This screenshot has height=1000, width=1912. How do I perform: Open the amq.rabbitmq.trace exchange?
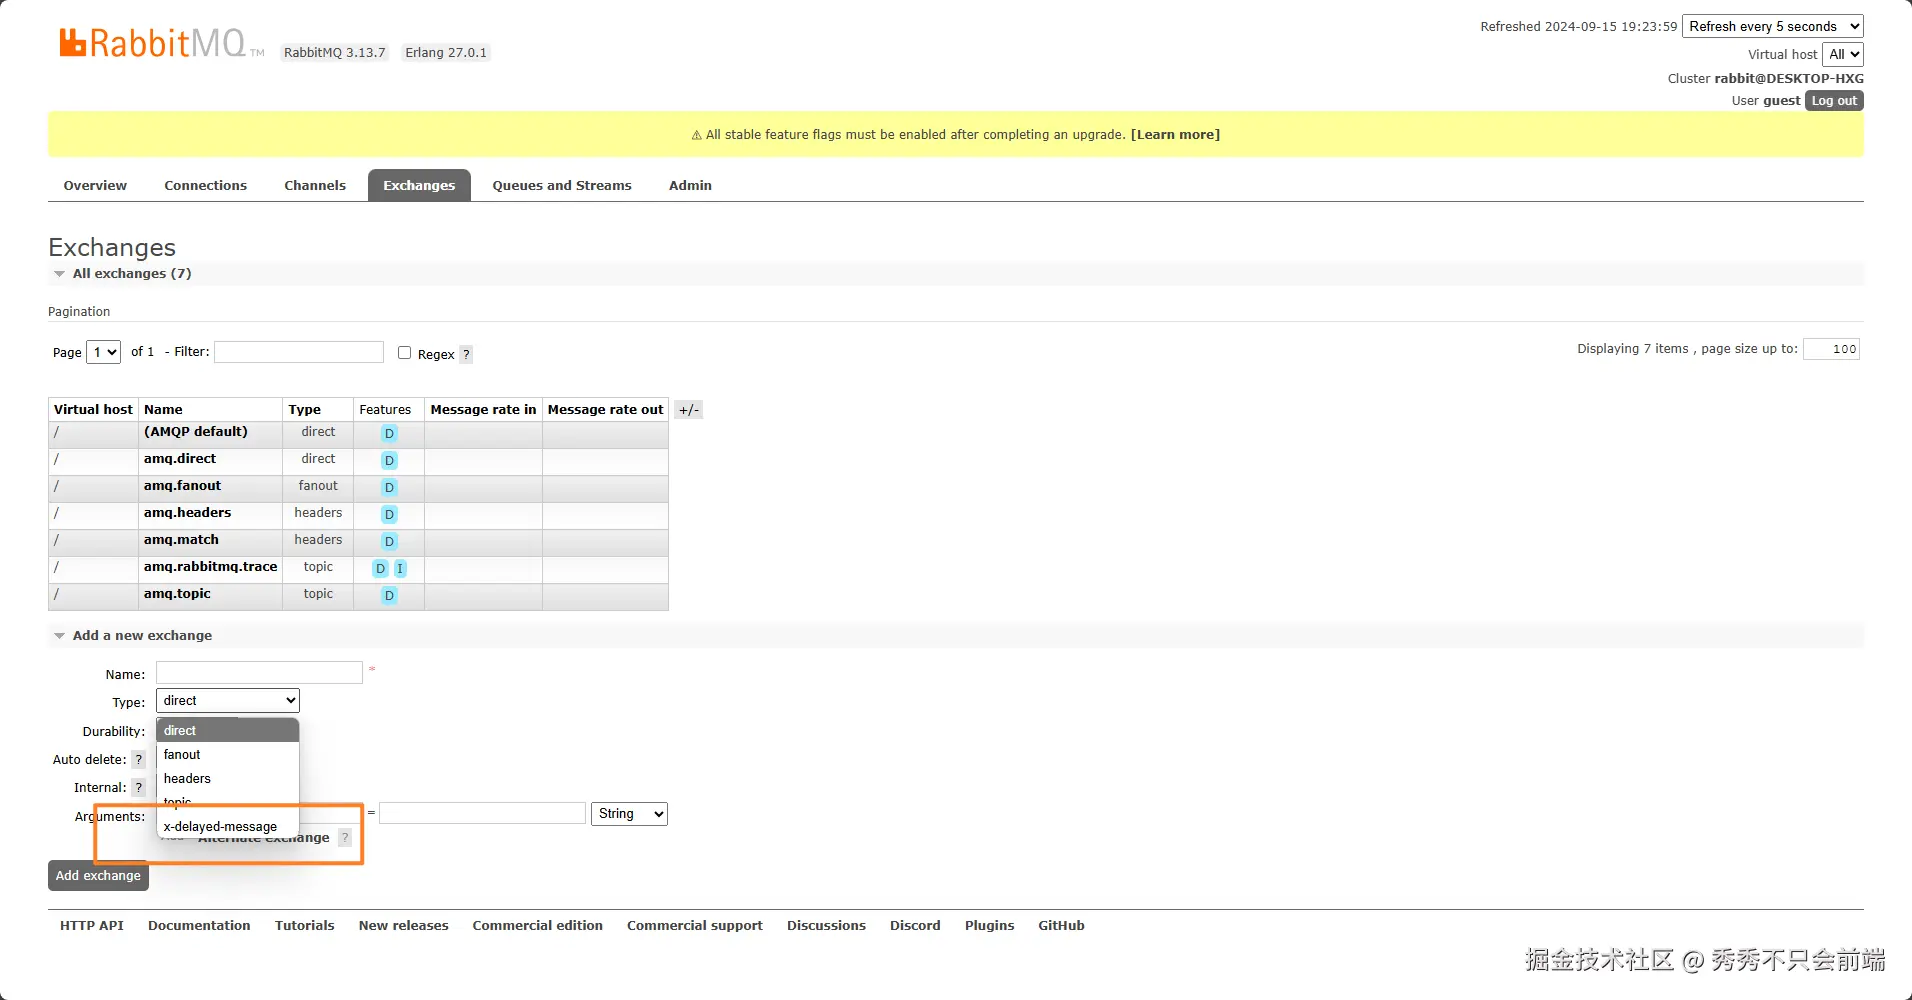coord(211,567)
